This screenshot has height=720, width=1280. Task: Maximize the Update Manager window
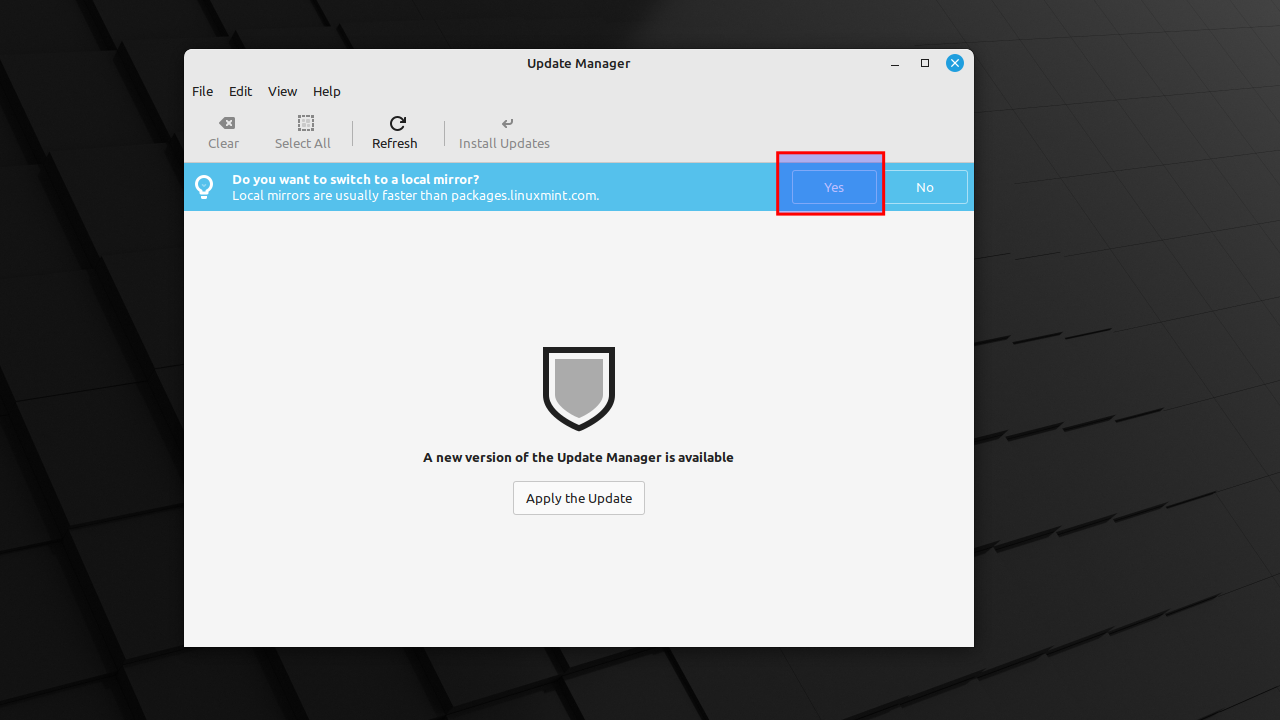coord(925,63)
